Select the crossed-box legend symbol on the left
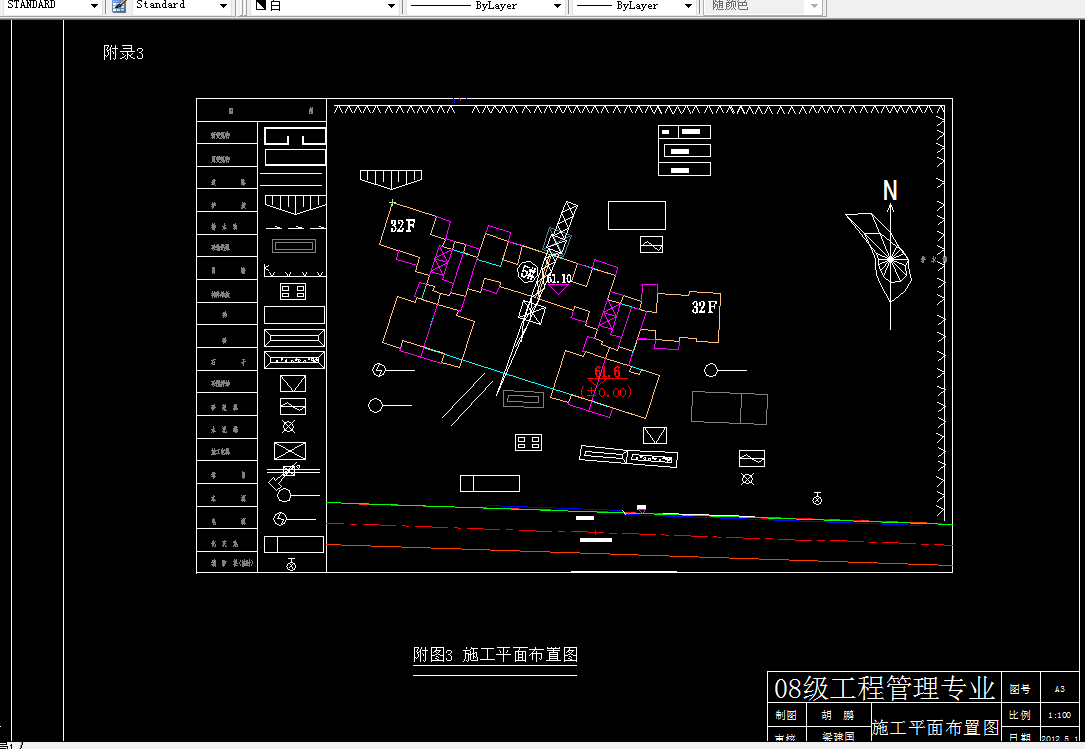1085x749 pixels. click(290, 450)
